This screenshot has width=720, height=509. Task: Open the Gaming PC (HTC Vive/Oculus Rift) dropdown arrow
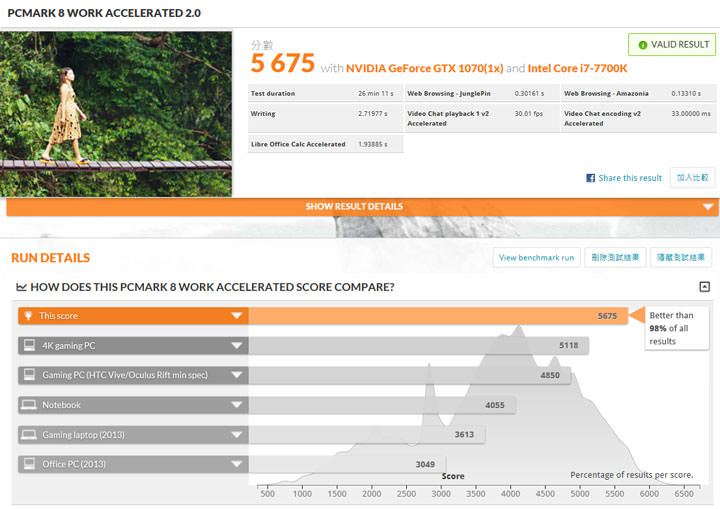point(237,376)
